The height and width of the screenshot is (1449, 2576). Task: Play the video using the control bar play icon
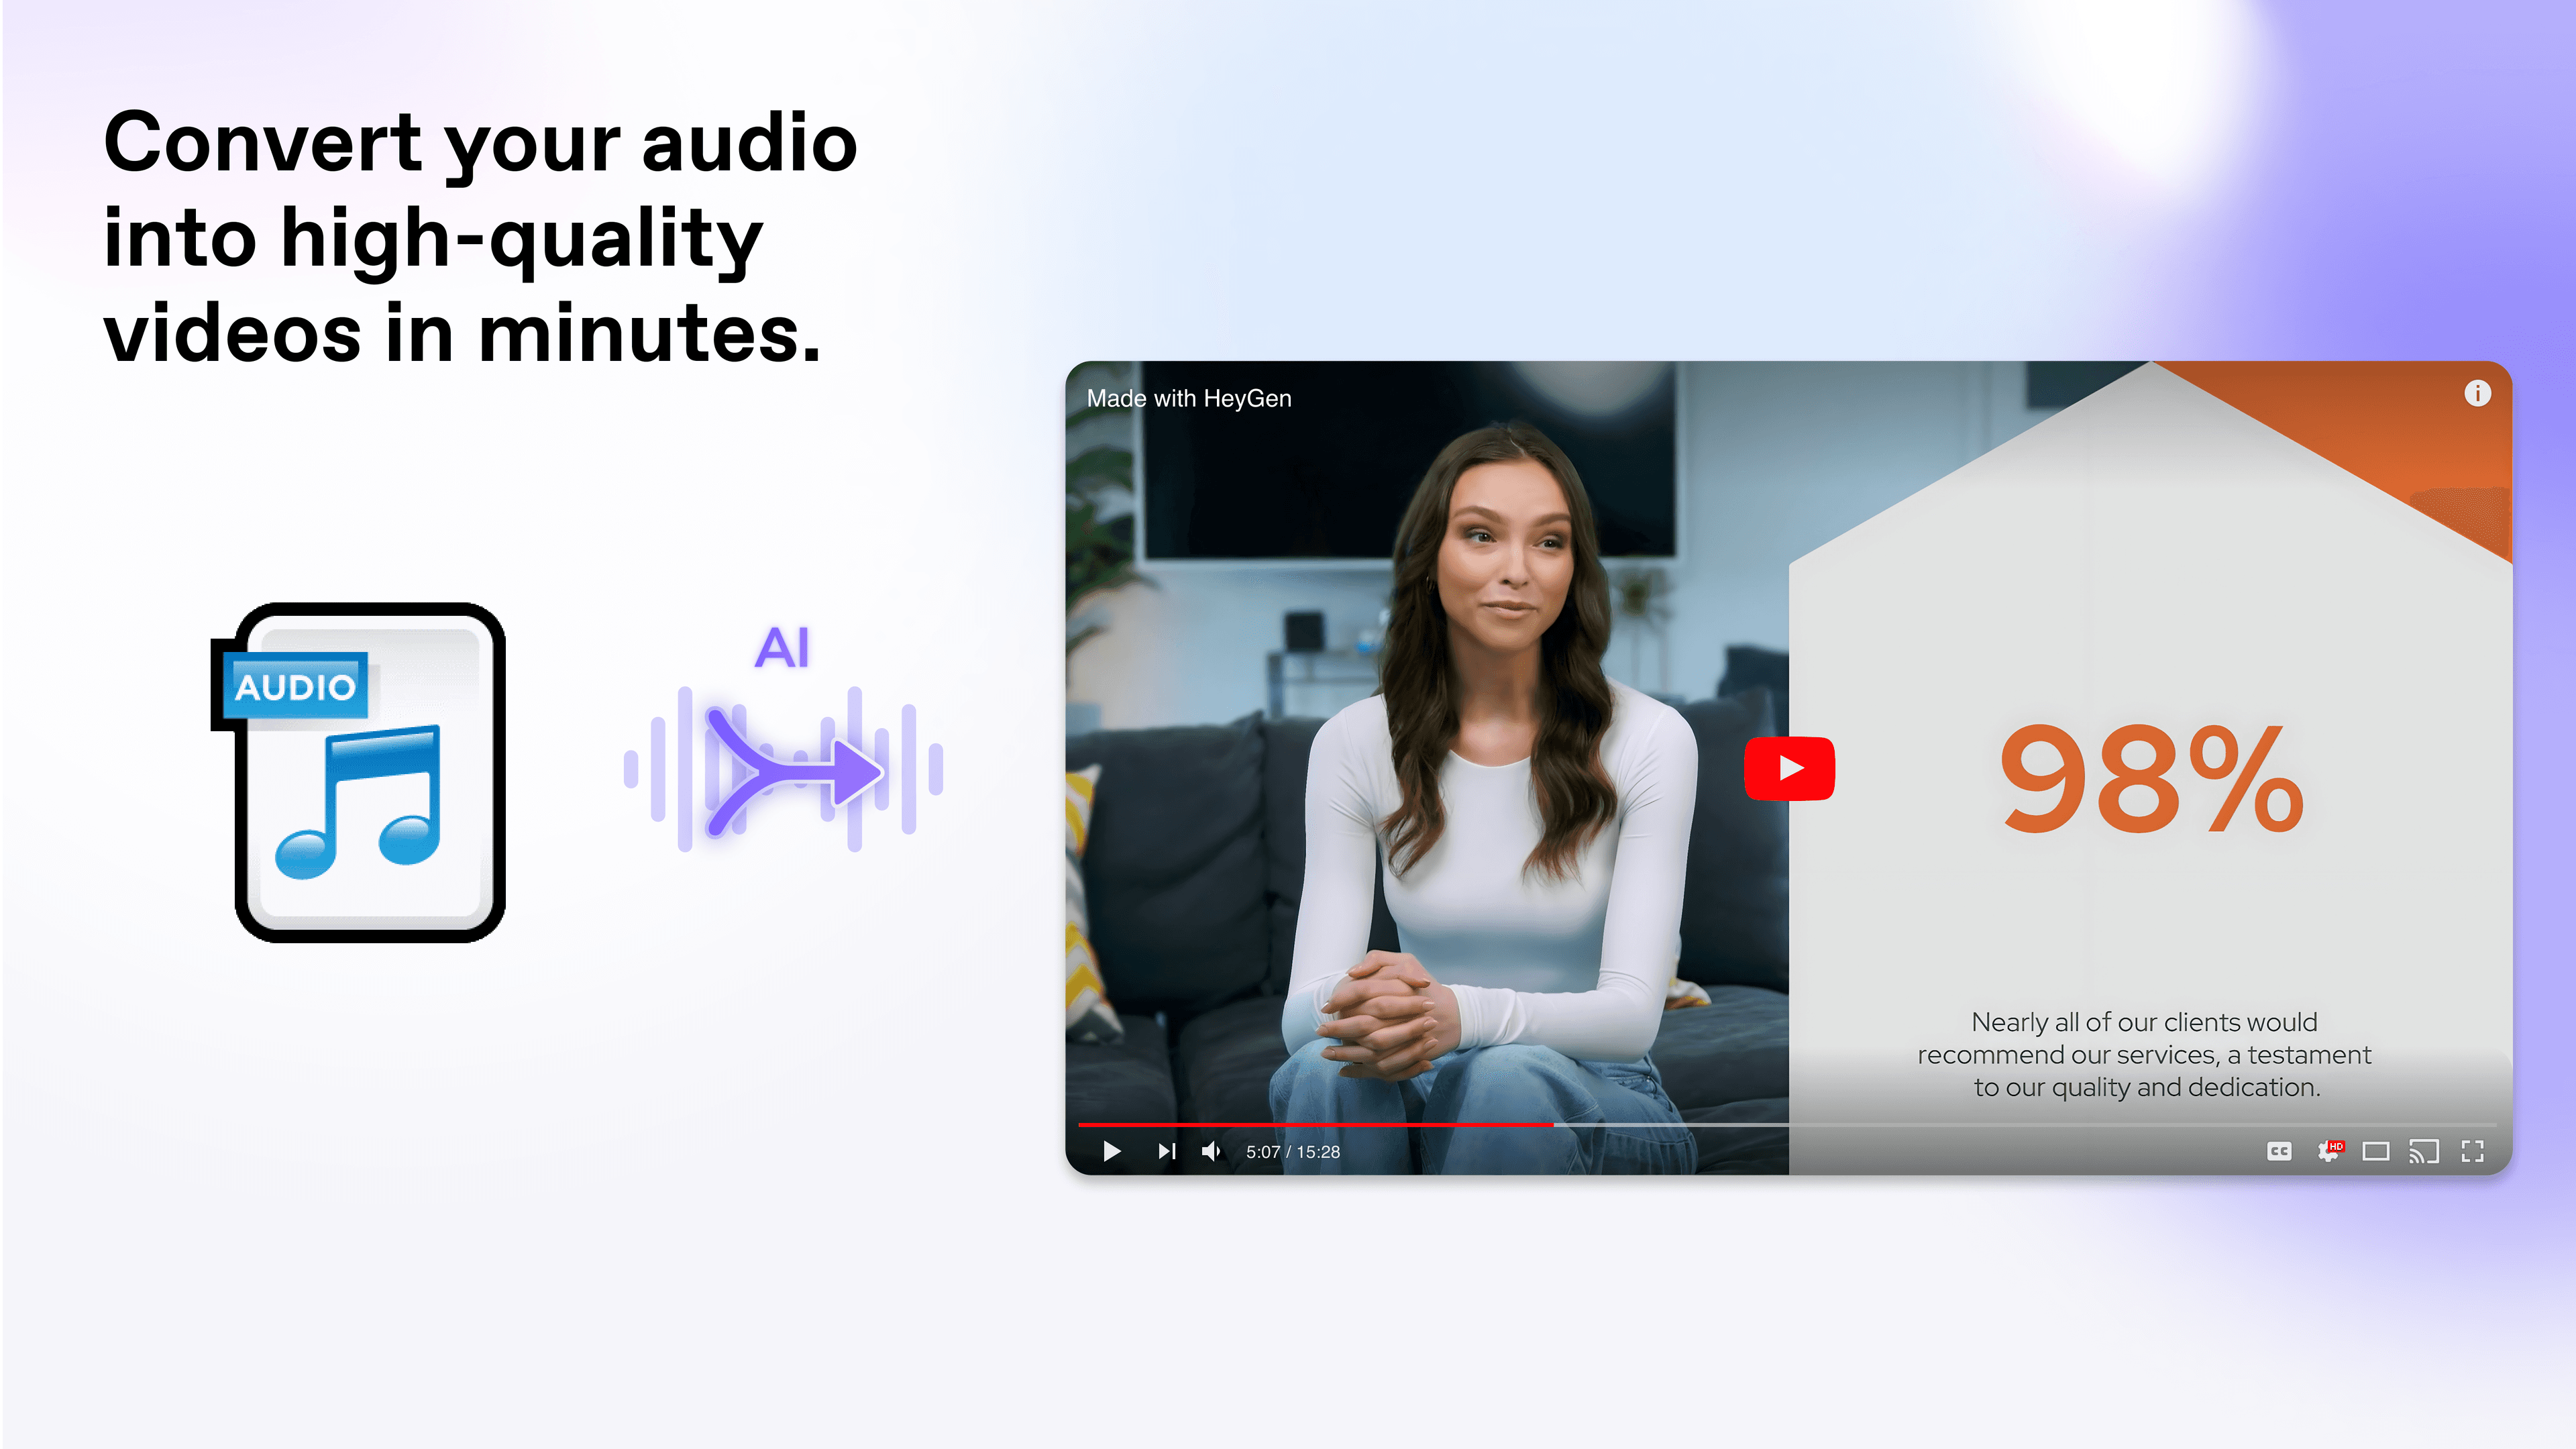(x=1111, y=1151)
